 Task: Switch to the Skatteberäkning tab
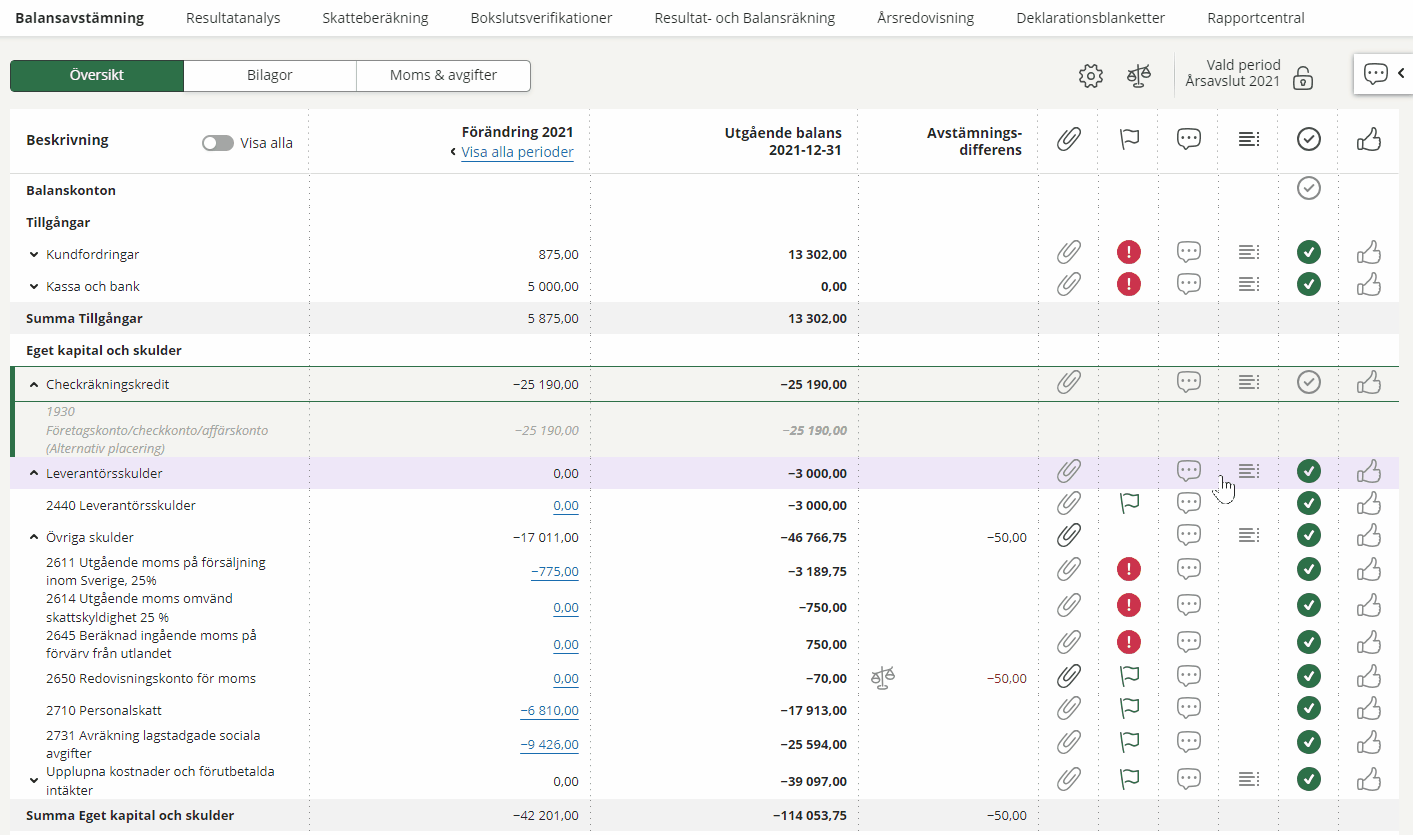tap(375, 18)
